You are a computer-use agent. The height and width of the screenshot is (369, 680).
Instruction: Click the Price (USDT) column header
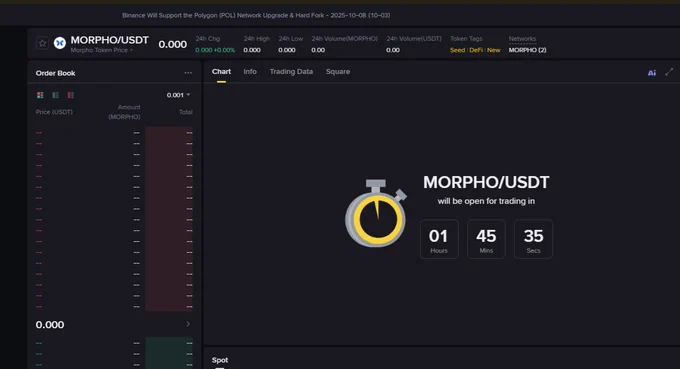click(x=54, y=112)
